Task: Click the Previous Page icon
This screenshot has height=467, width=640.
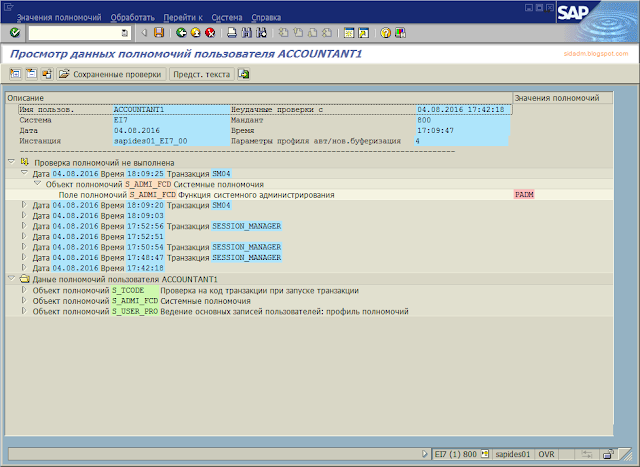Action: [298, 33]
